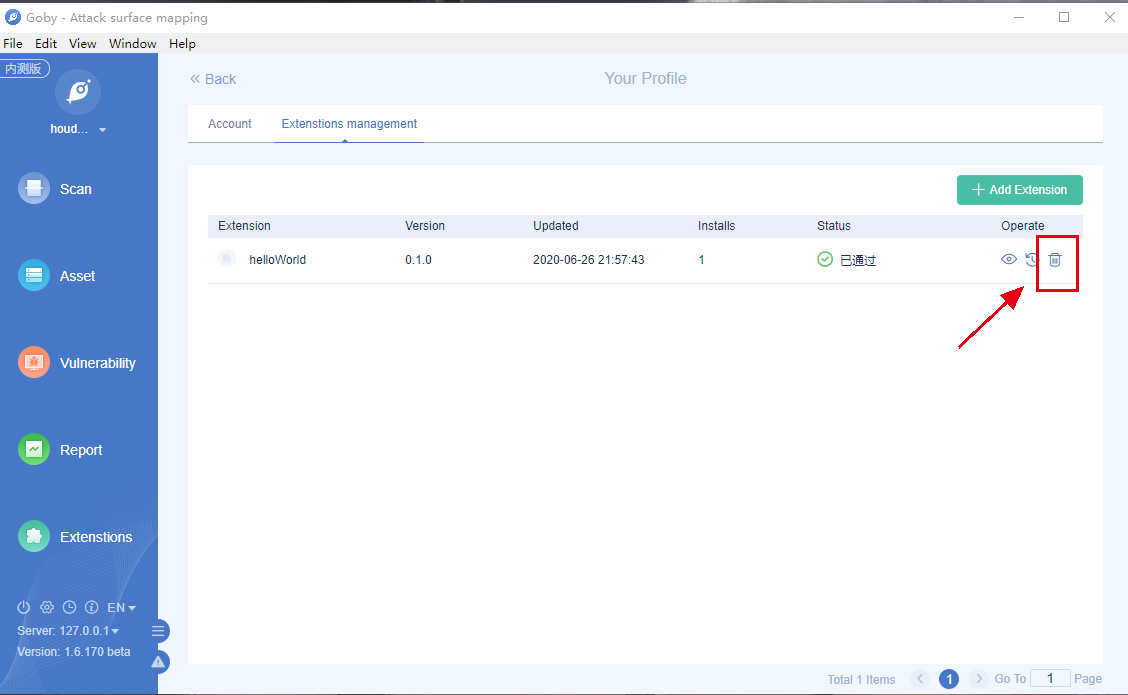Minimize the Goby window
1128x695 pixels.
click(x=1019, y=17)
